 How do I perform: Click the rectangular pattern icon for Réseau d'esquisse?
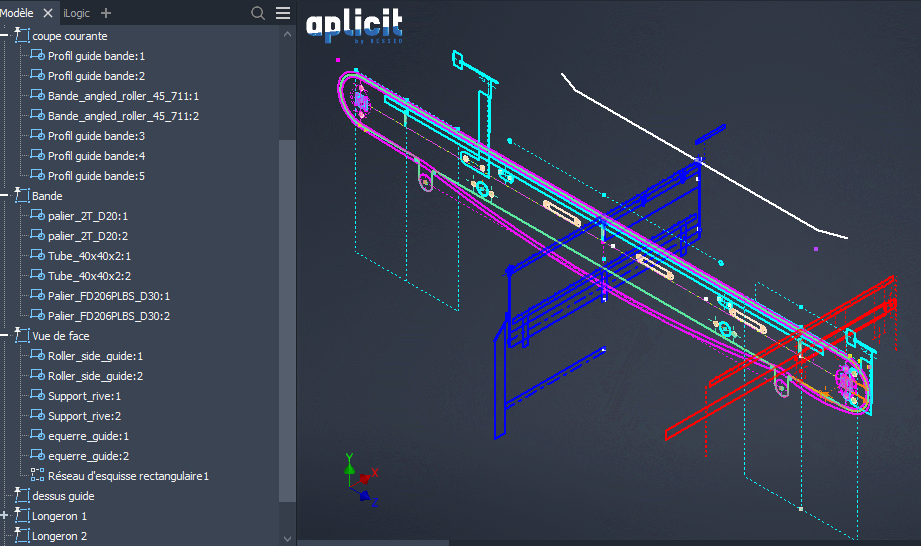[38, 475]
